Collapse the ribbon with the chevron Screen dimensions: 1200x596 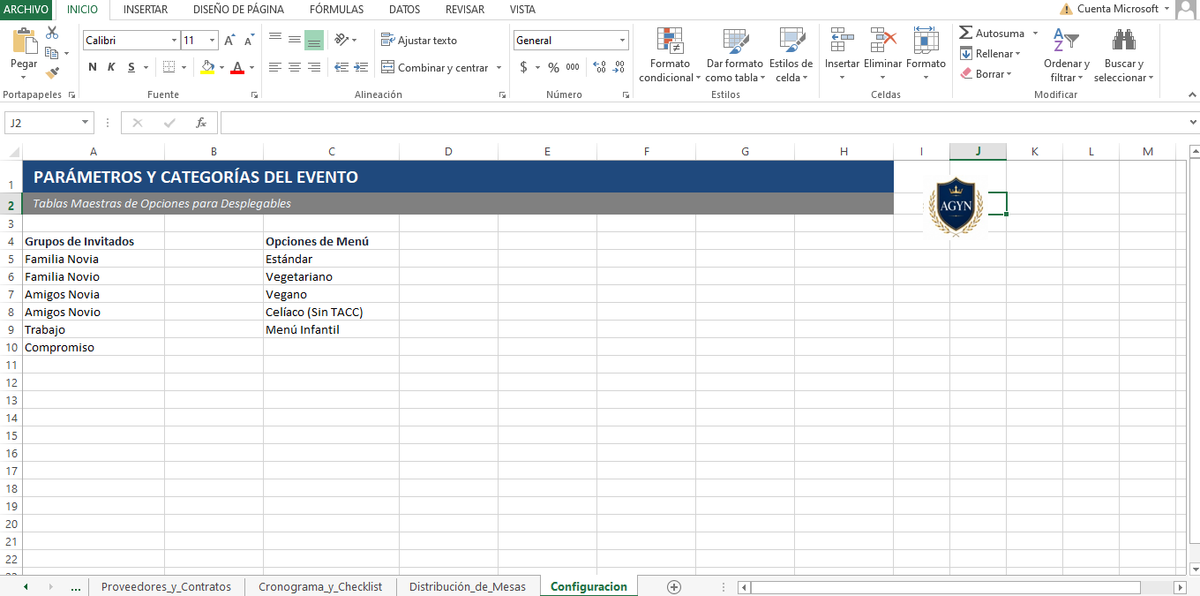pyautogui.click(x=1190, y=95)
